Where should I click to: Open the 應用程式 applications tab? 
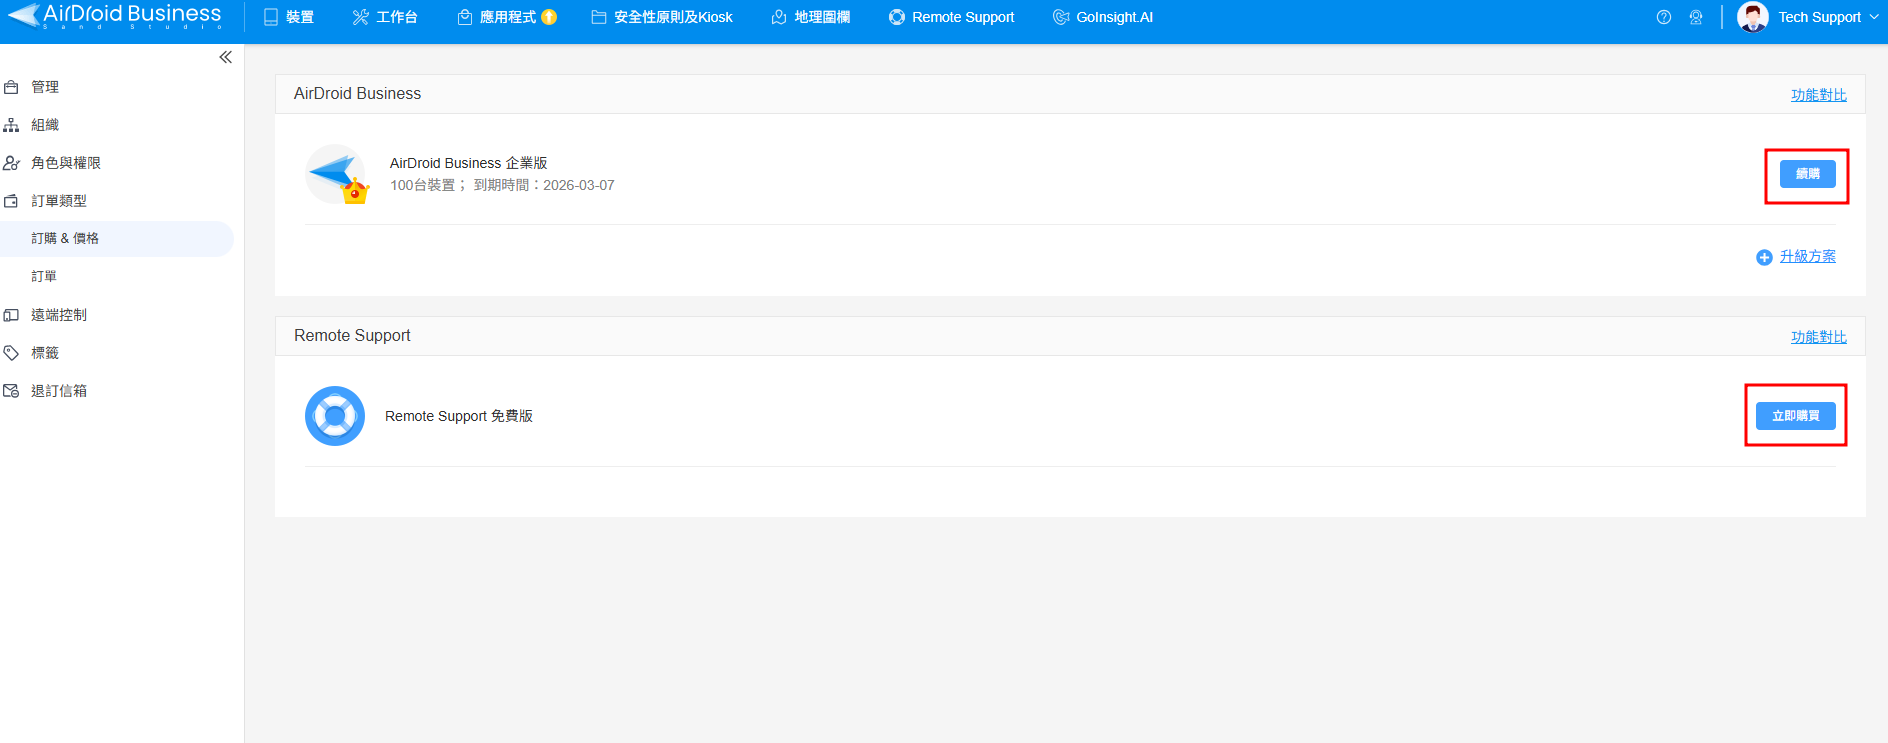point(497,17)
